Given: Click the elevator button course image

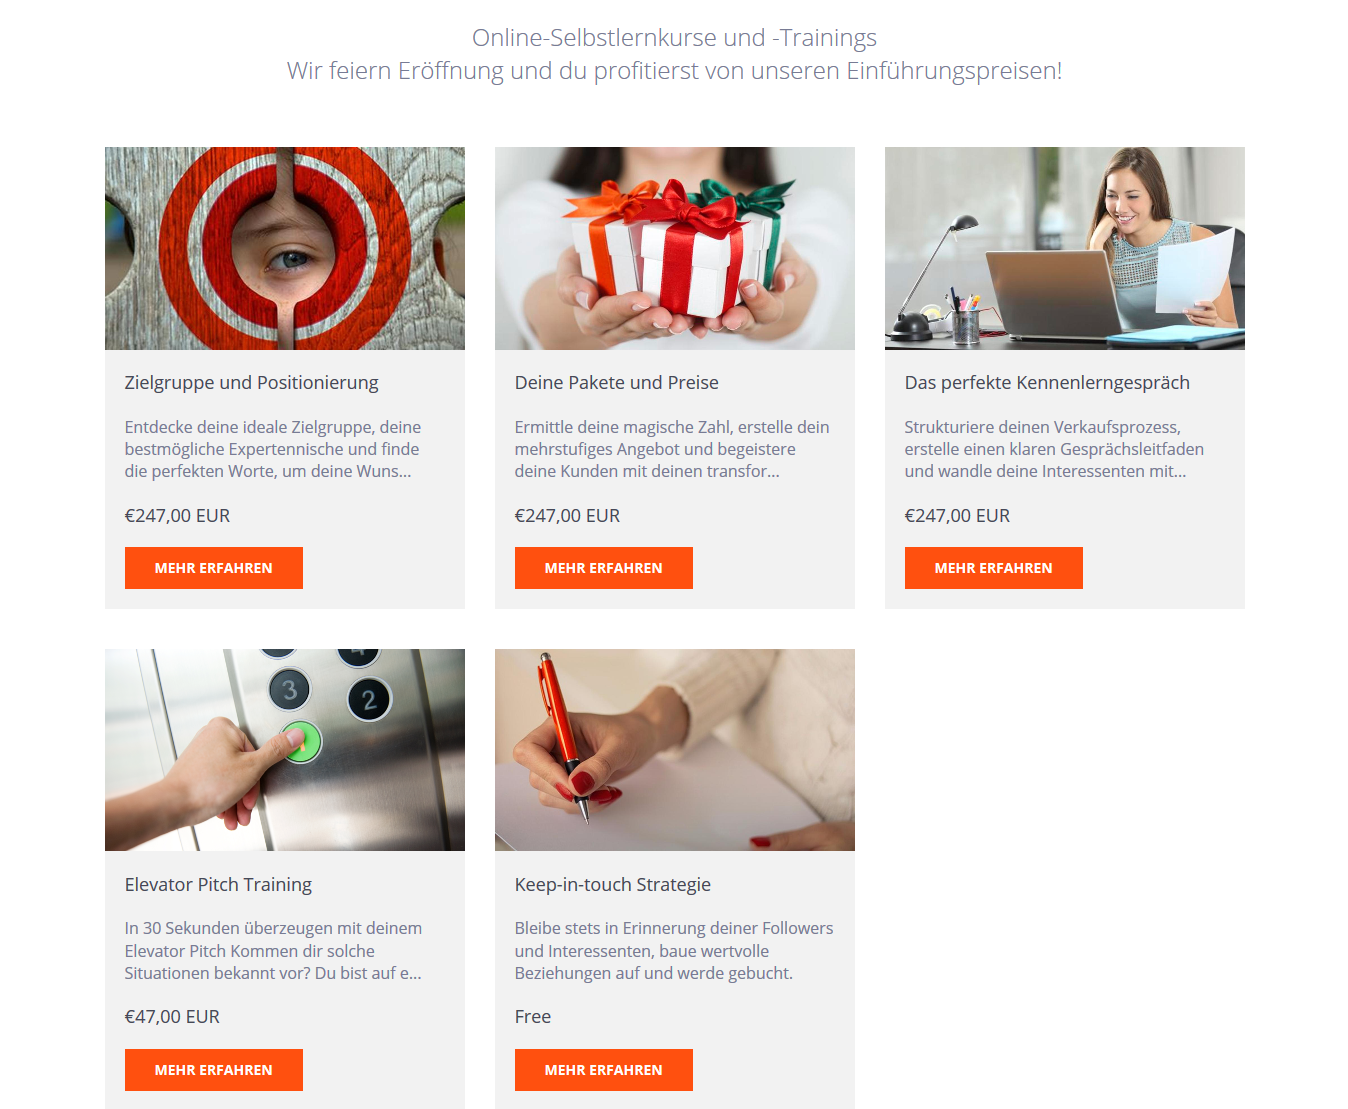Looking at the screenshot, I should [x=285, y=750].
